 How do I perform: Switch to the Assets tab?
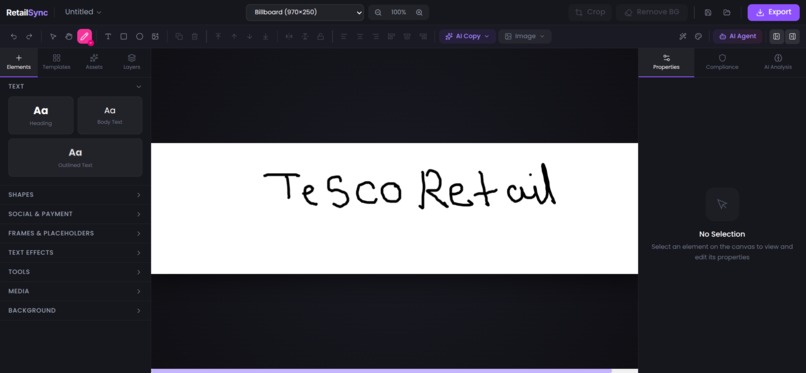click(94, 62)
